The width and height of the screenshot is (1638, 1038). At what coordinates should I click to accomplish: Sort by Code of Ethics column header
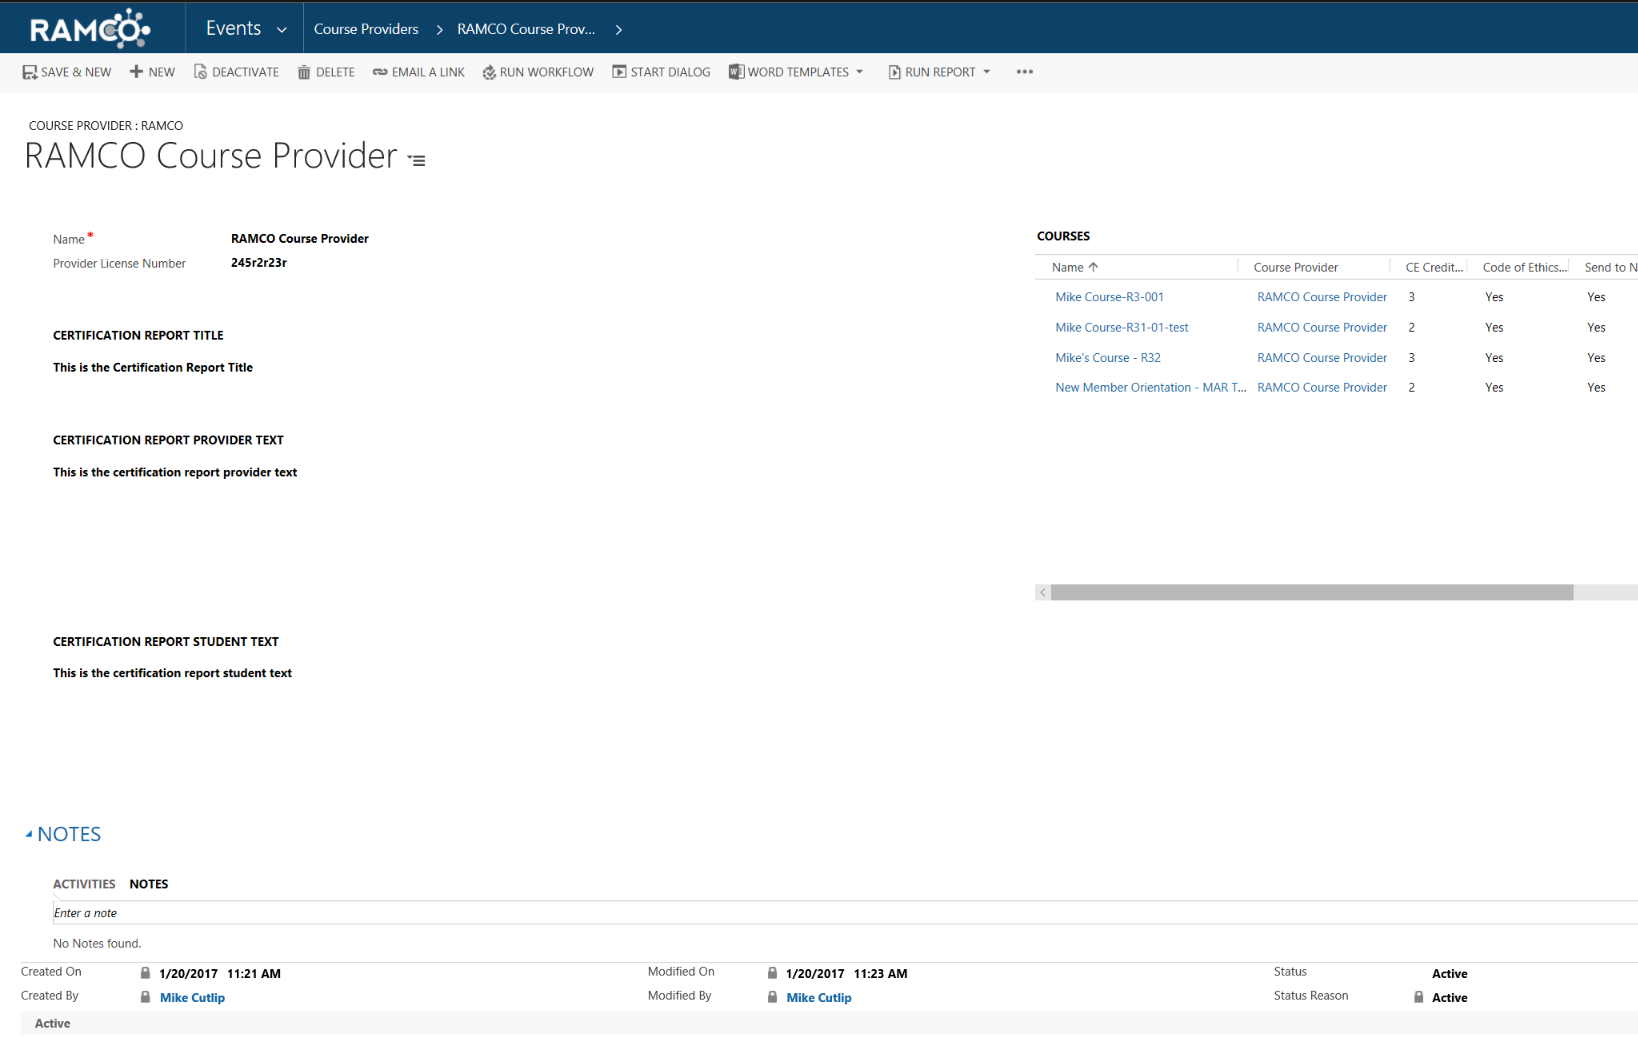pyautogui.click(x=1524, y=267)
